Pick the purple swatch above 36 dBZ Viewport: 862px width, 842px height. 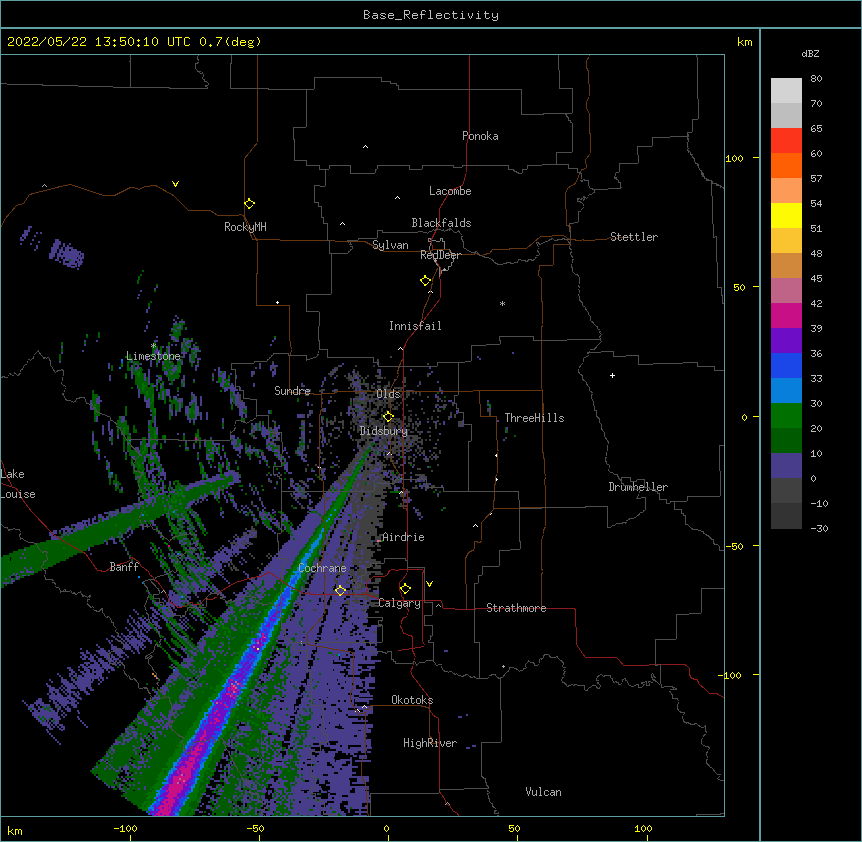tap(786, 340)
